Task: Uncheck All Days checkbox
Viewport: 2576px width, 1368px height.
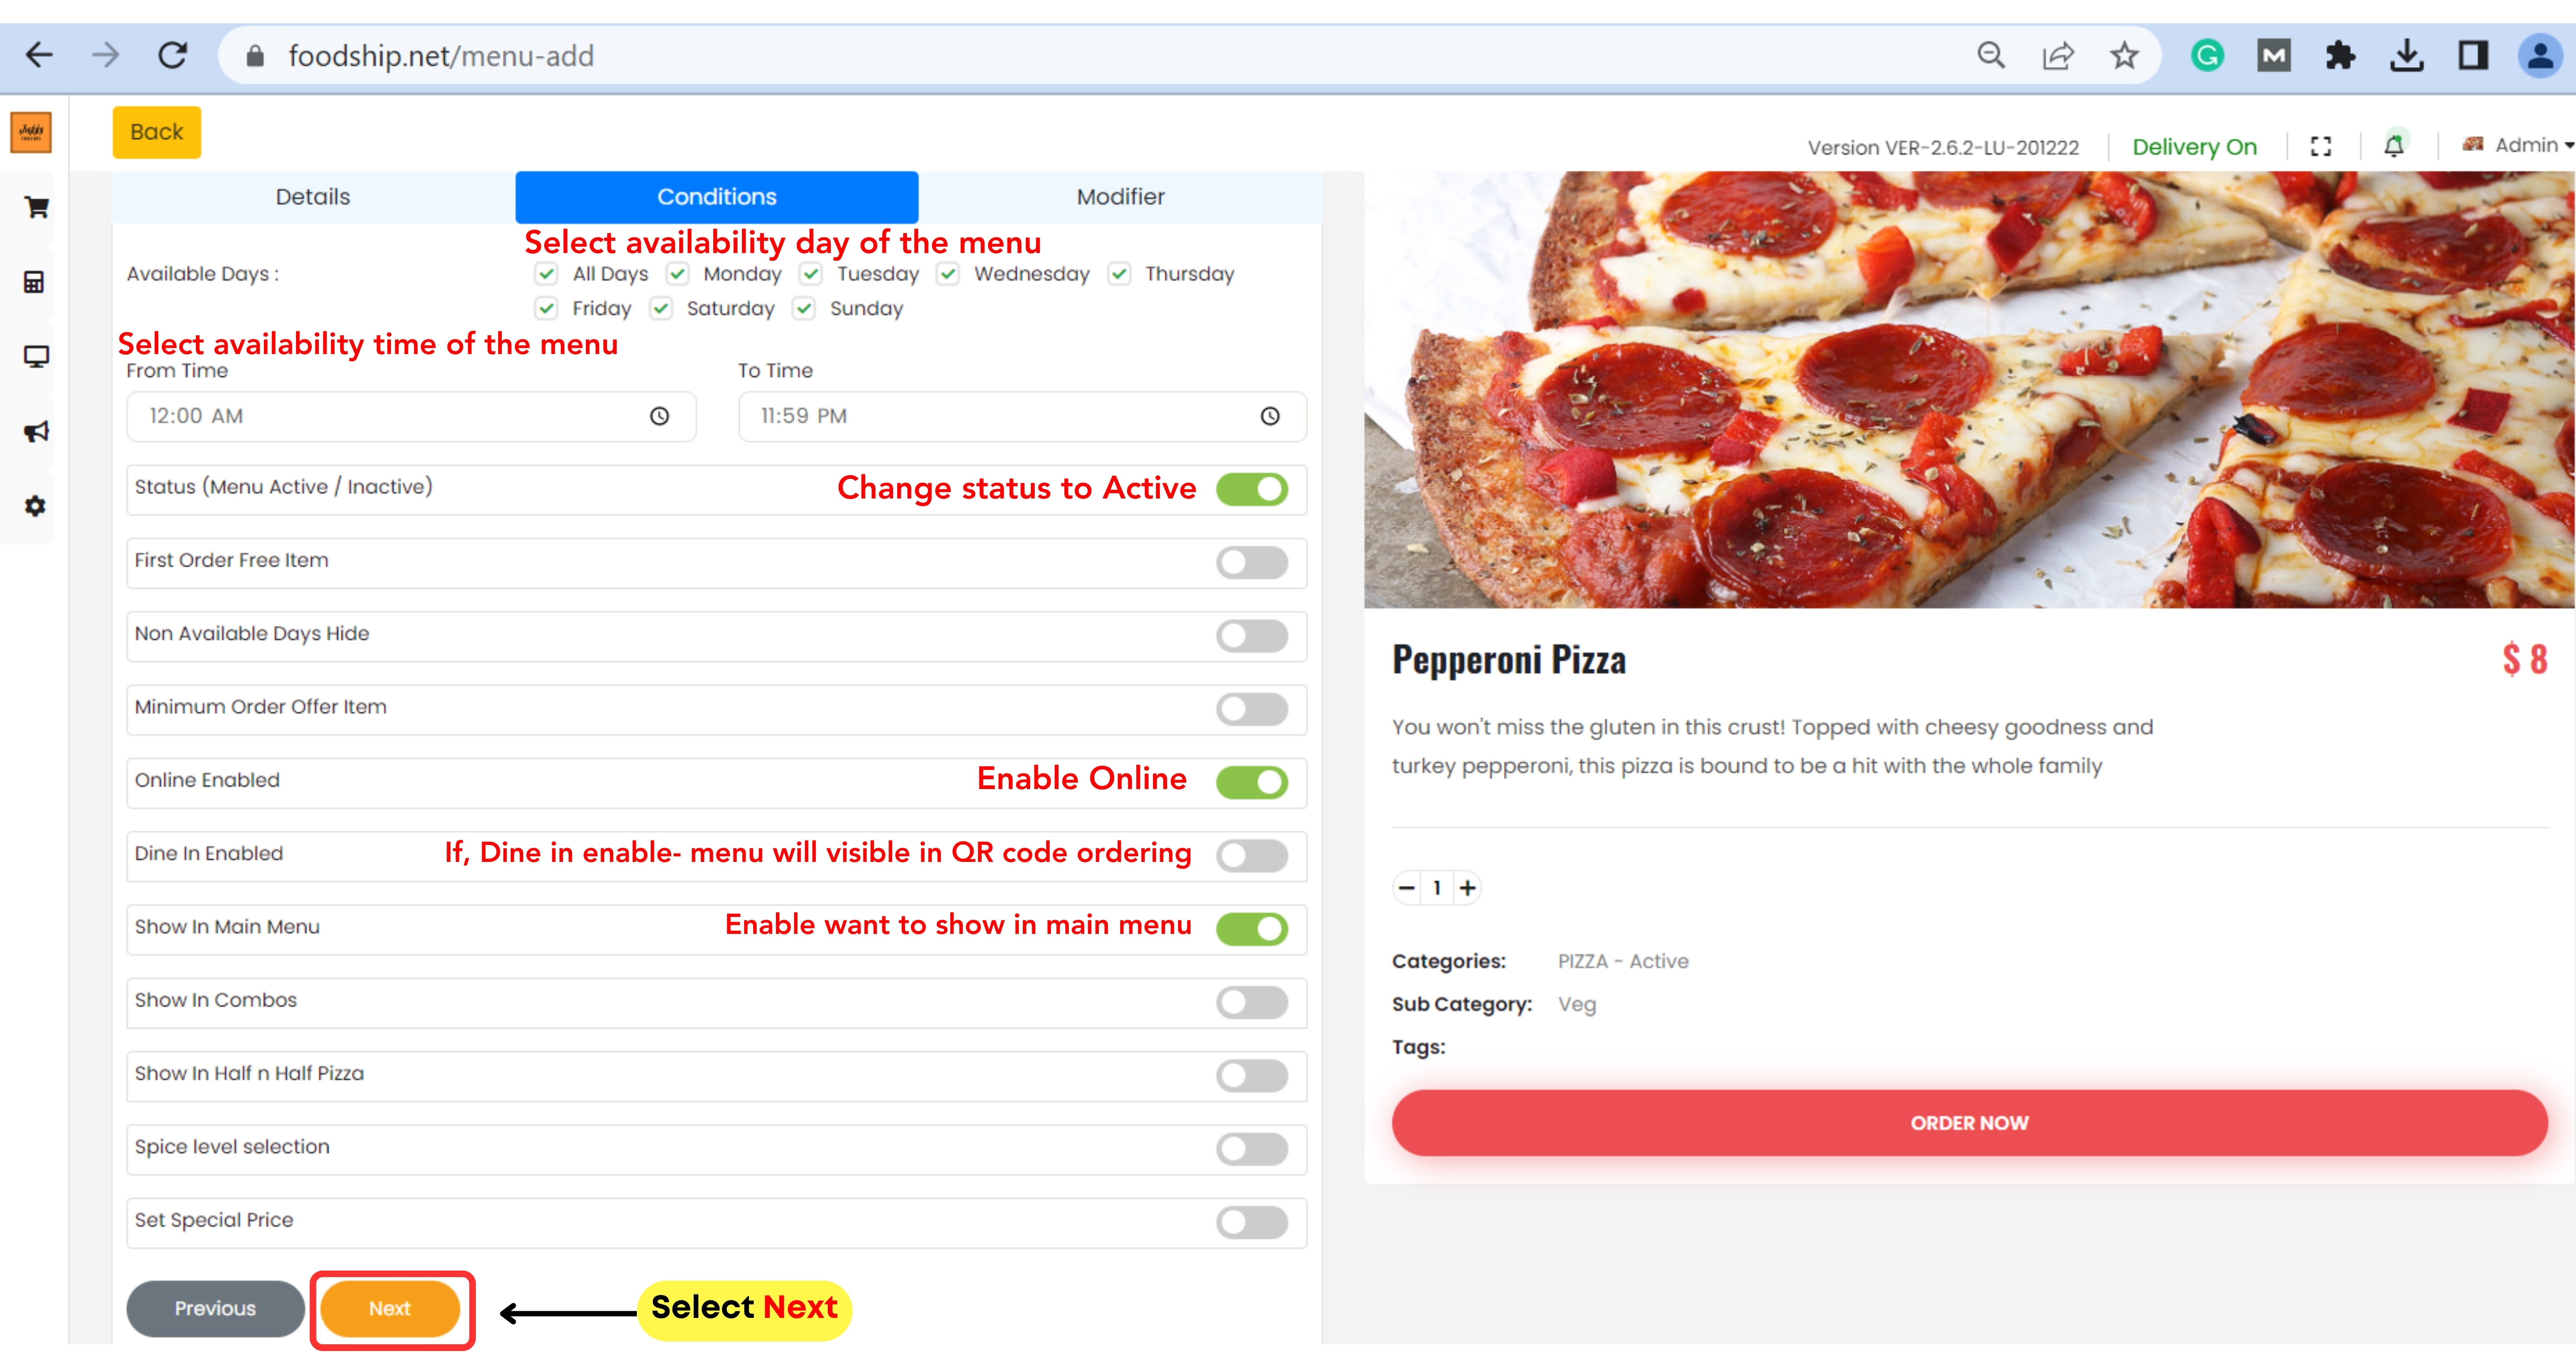Action: [x=546, y=274]
